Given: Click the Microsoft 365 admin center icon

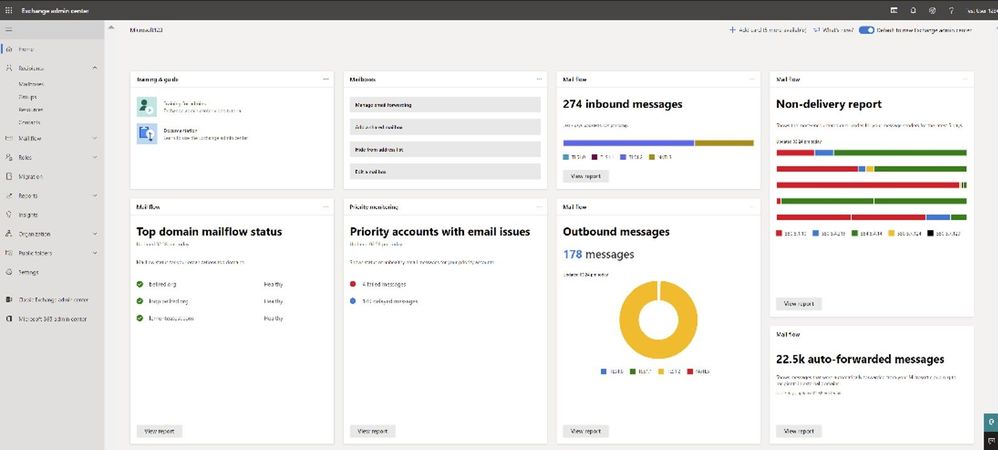Looking at the screenshot, I should (9, 319).
